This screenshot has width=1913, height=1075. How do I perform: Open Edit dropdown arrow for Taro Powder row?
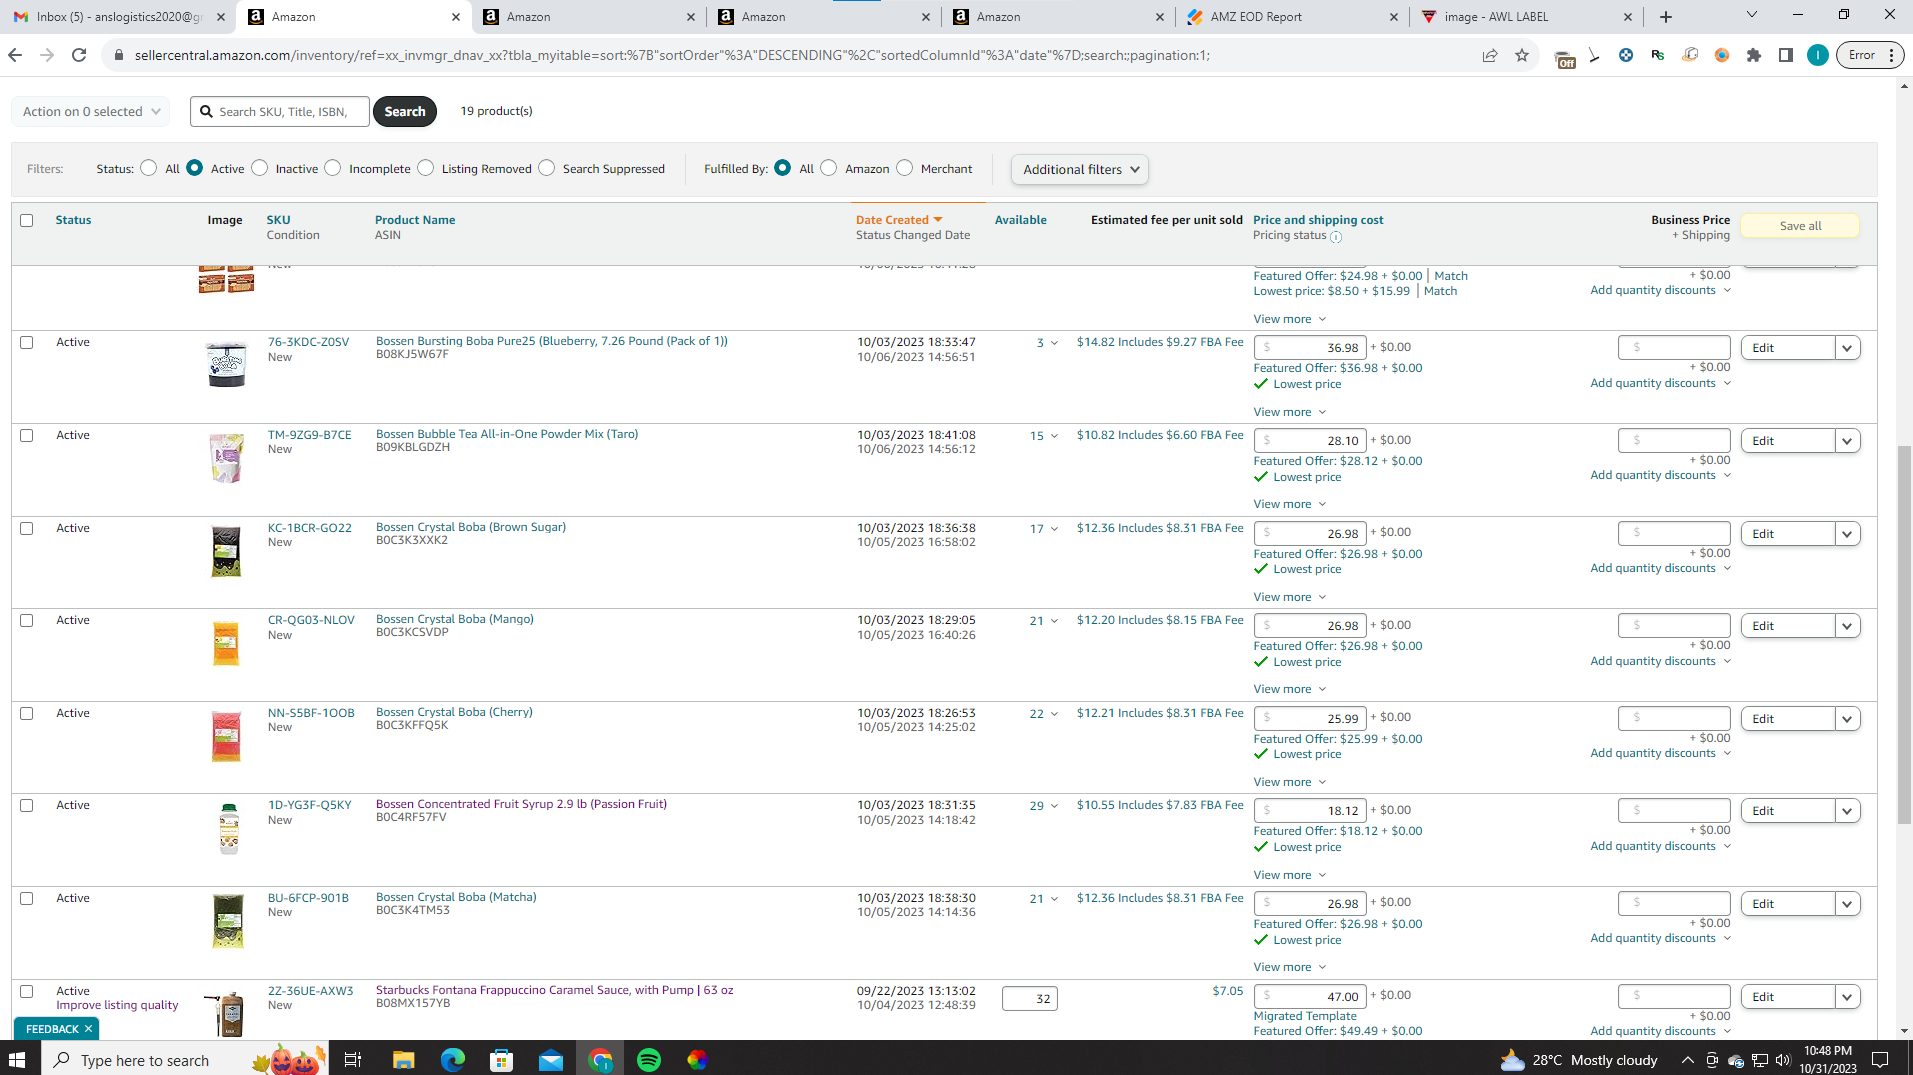click(x=1847, y=441)
